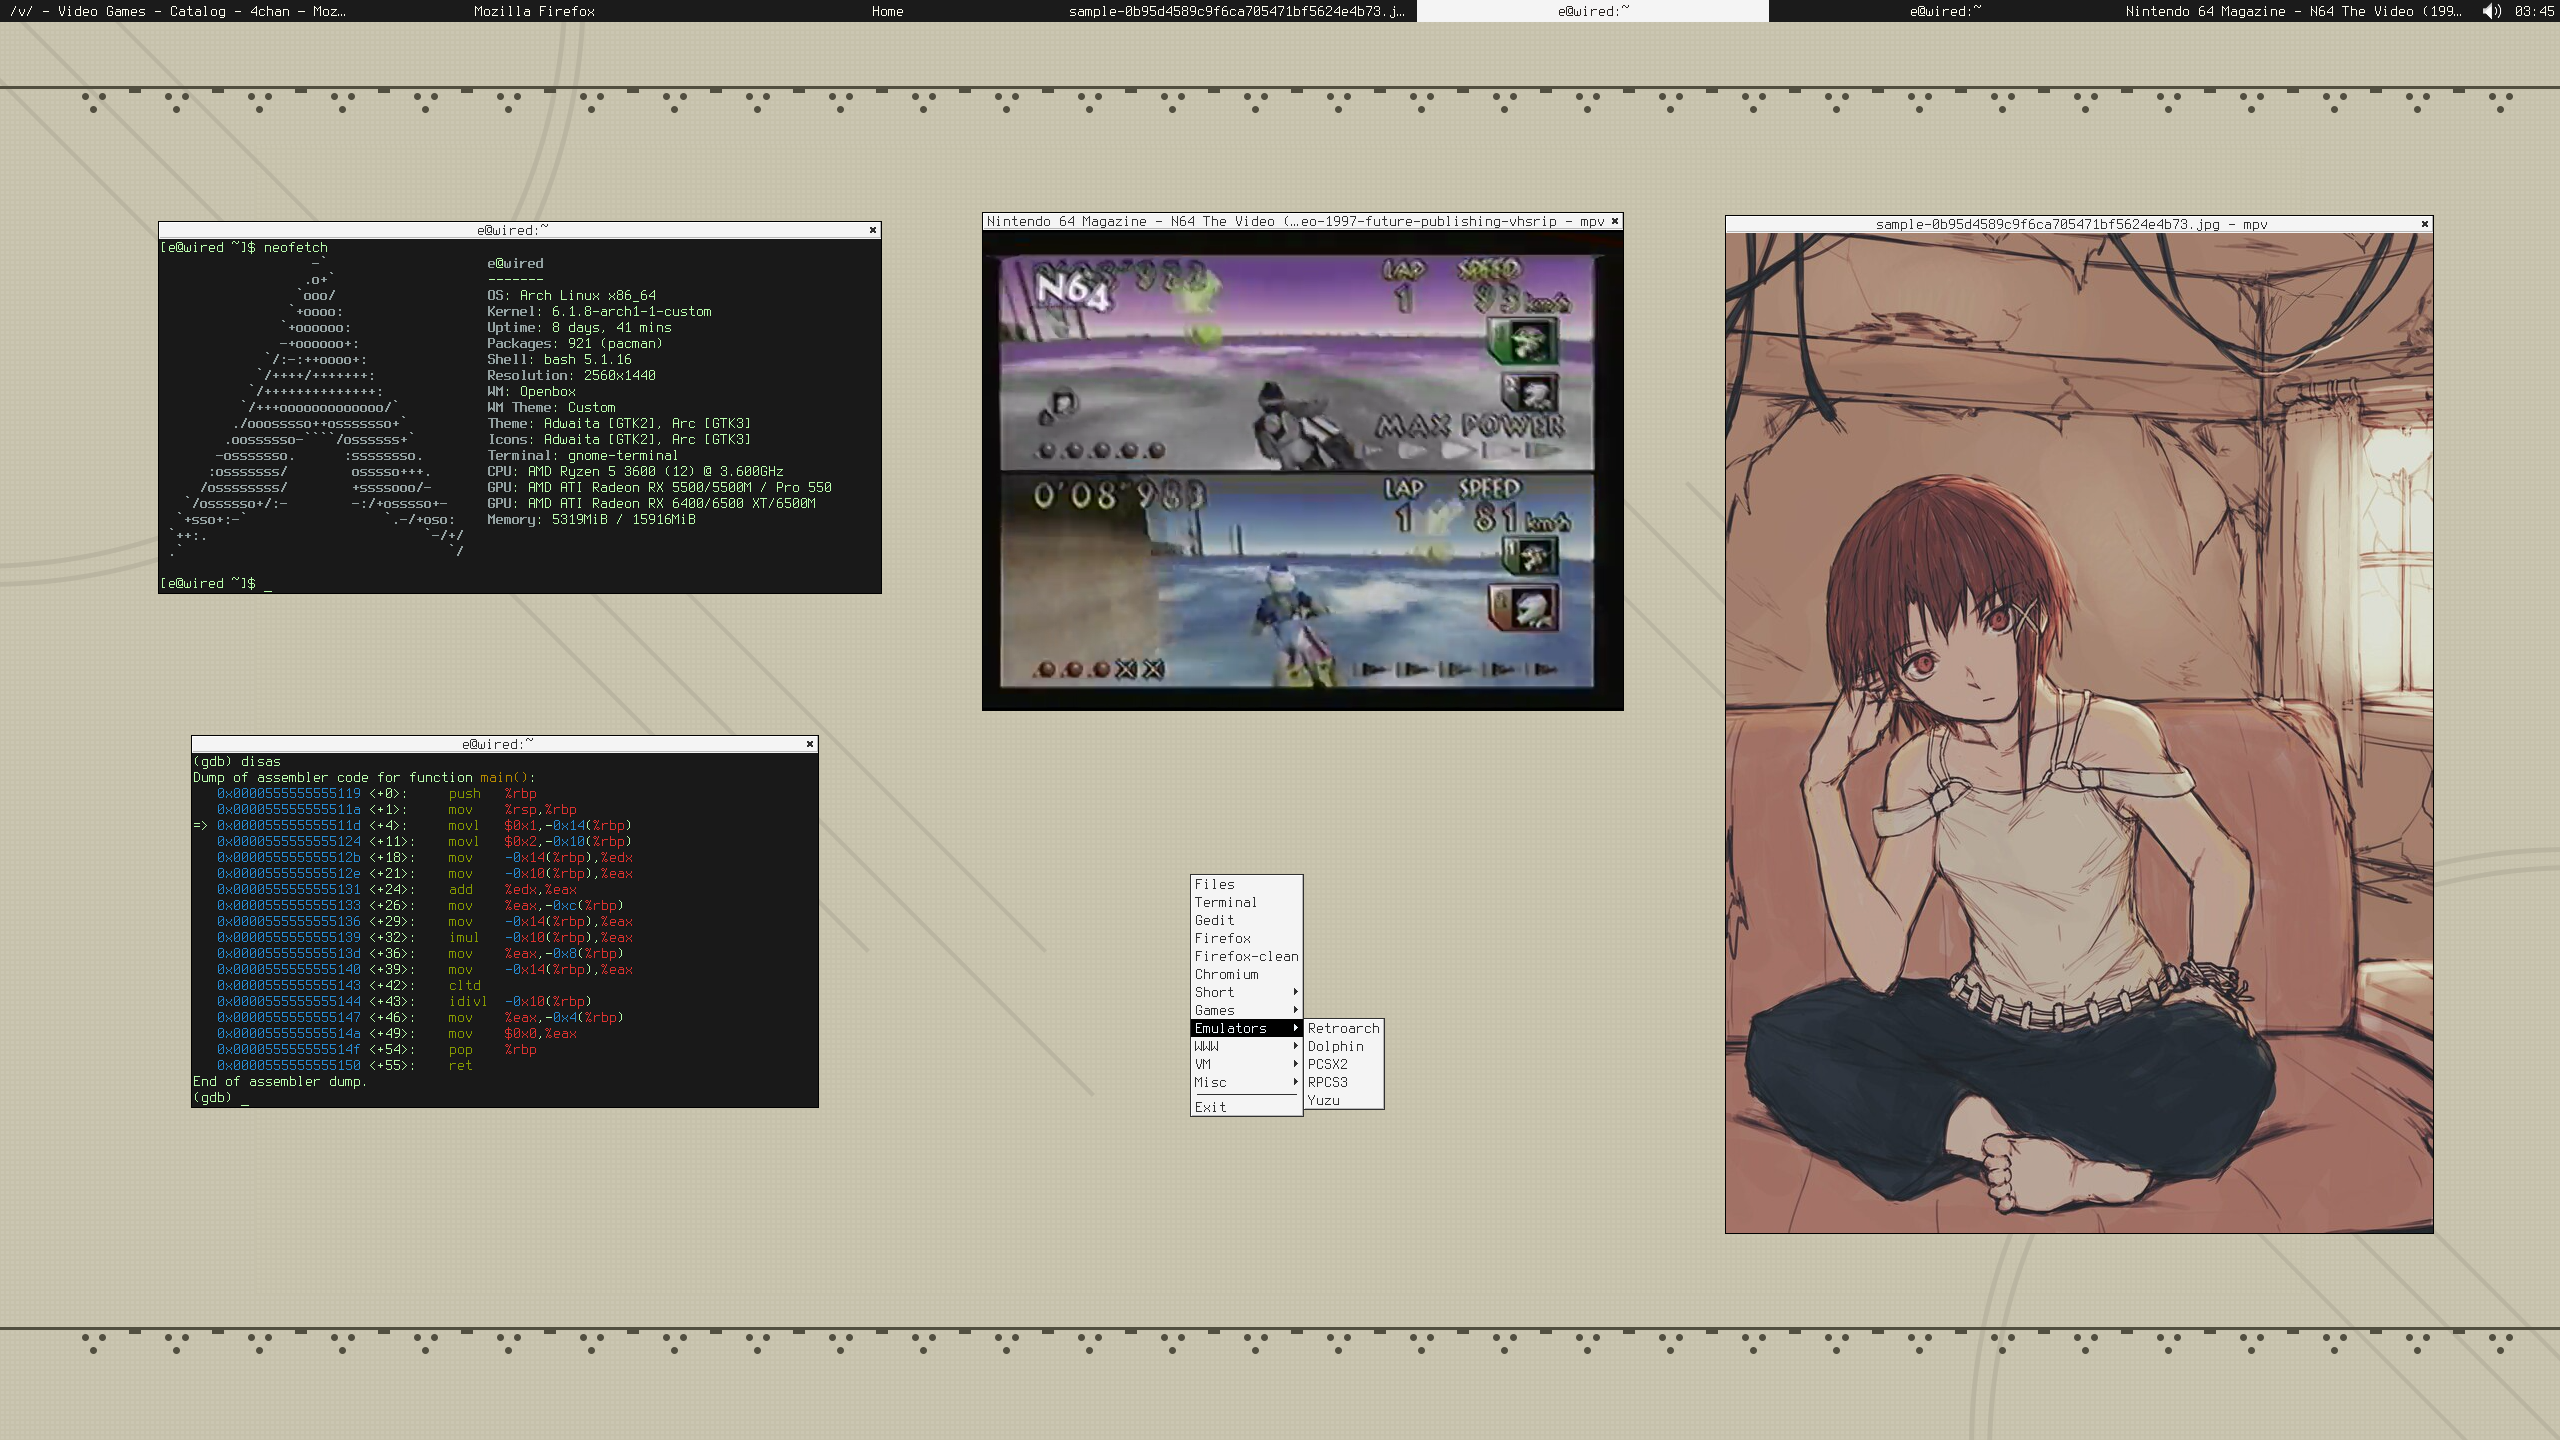Viewport: 2560px width, 1440px height.
Task: Click the 'Resolution: 2560x1440' line
Action: pyautogui.click(x=571, y=375)
